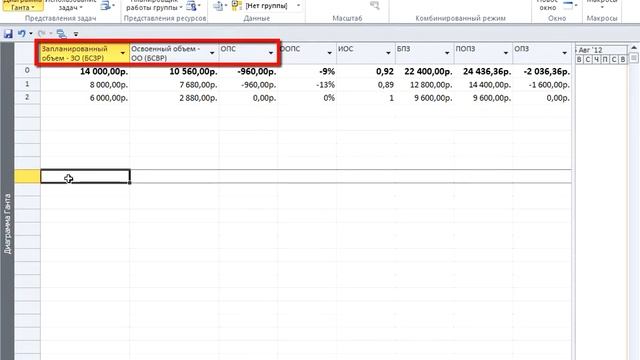
Task: Open filter arrow on Запланированный объем column
Action: pyautogui.click(x=122, y=53)
